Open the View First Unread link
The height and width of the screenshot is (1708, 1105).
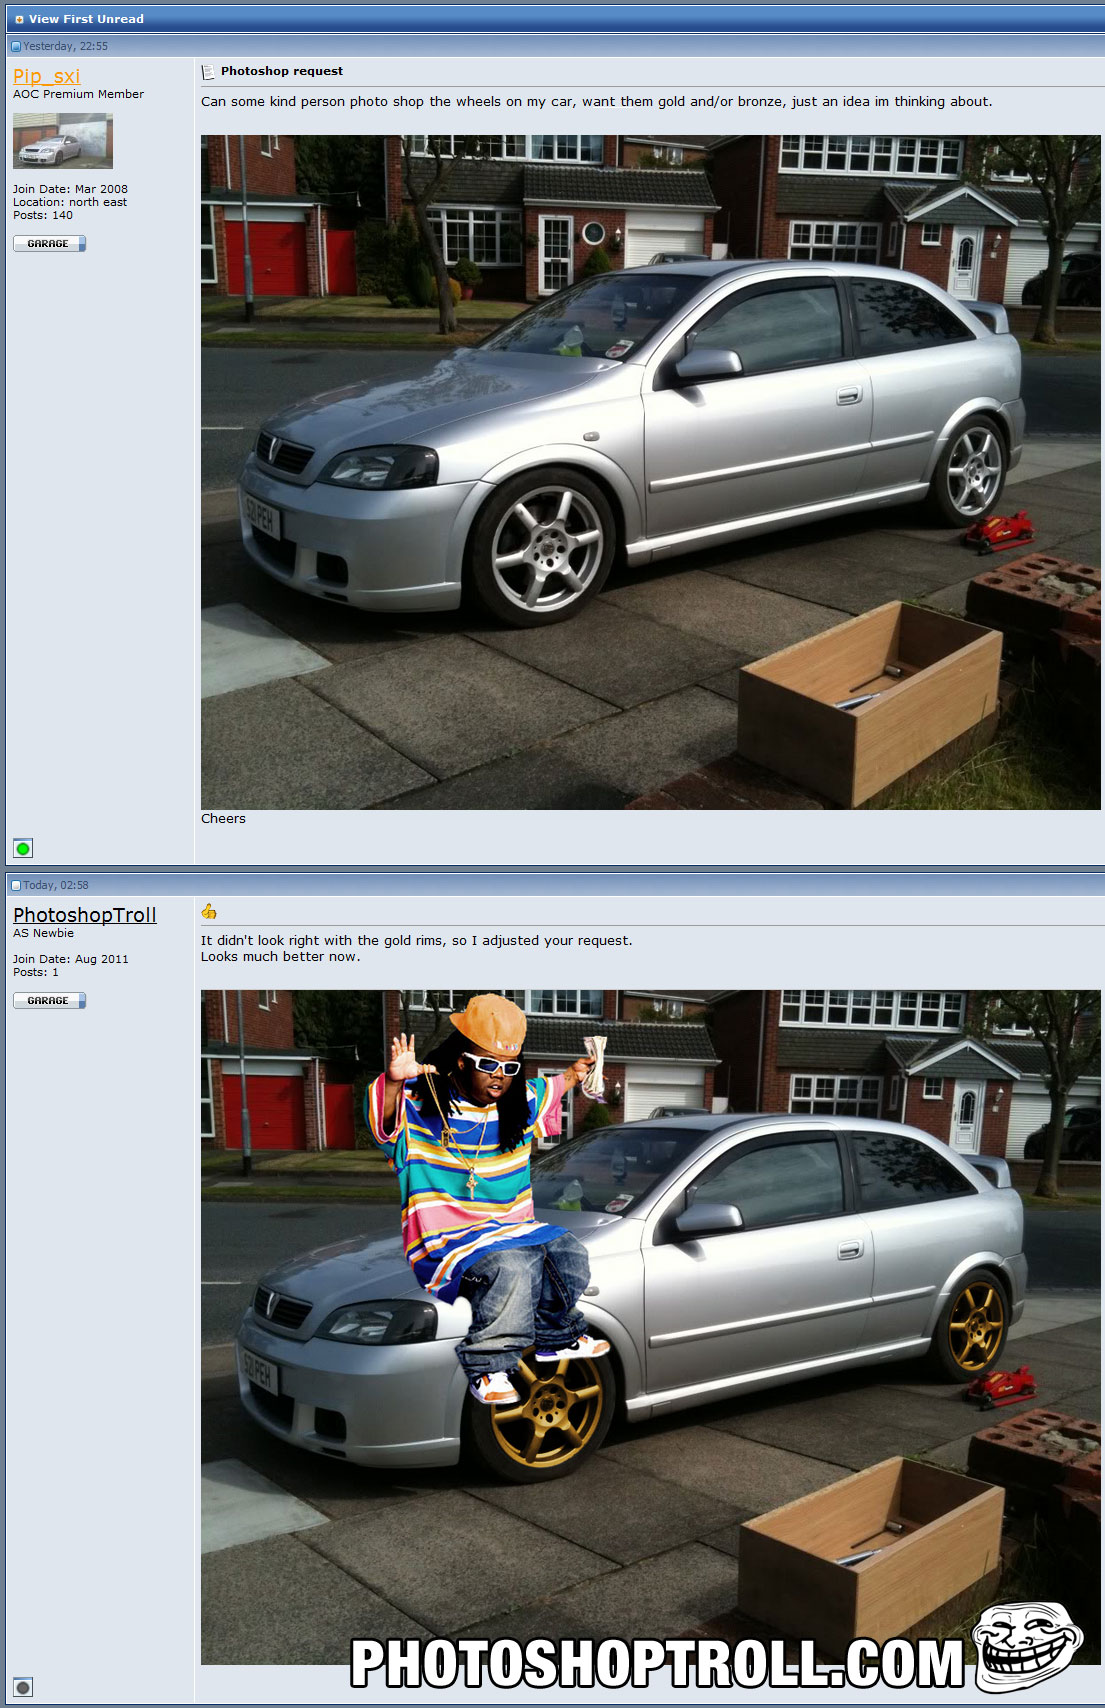pos(86,19)
